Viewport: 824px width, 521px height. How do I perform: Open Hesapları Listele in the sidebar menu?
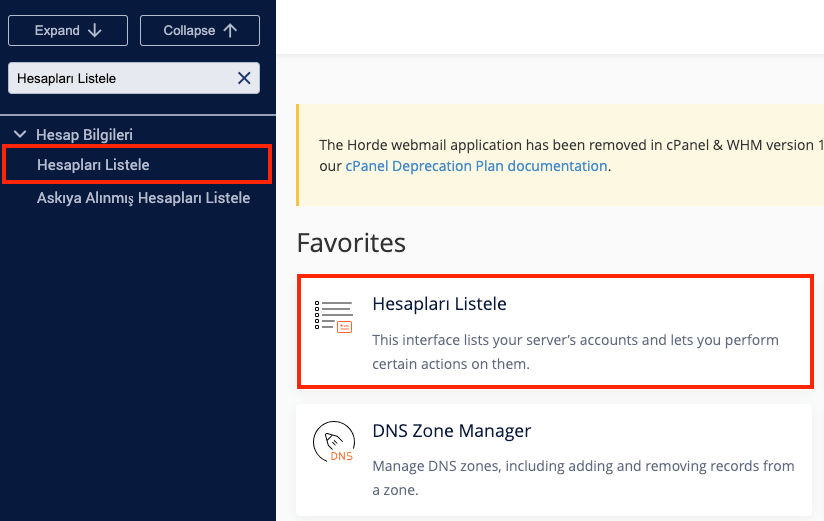[x=93, y=164]
